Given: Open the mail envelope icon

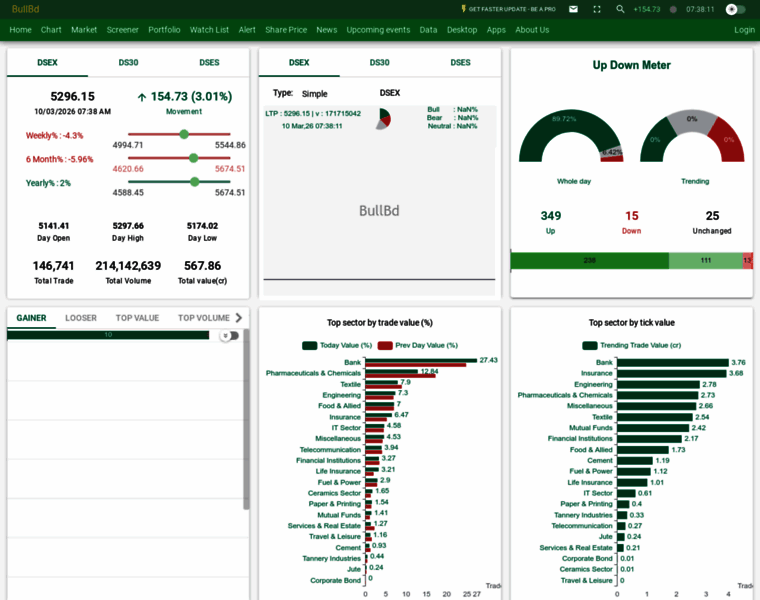Looking at the screenshot, I should click(x=573, y=9).
